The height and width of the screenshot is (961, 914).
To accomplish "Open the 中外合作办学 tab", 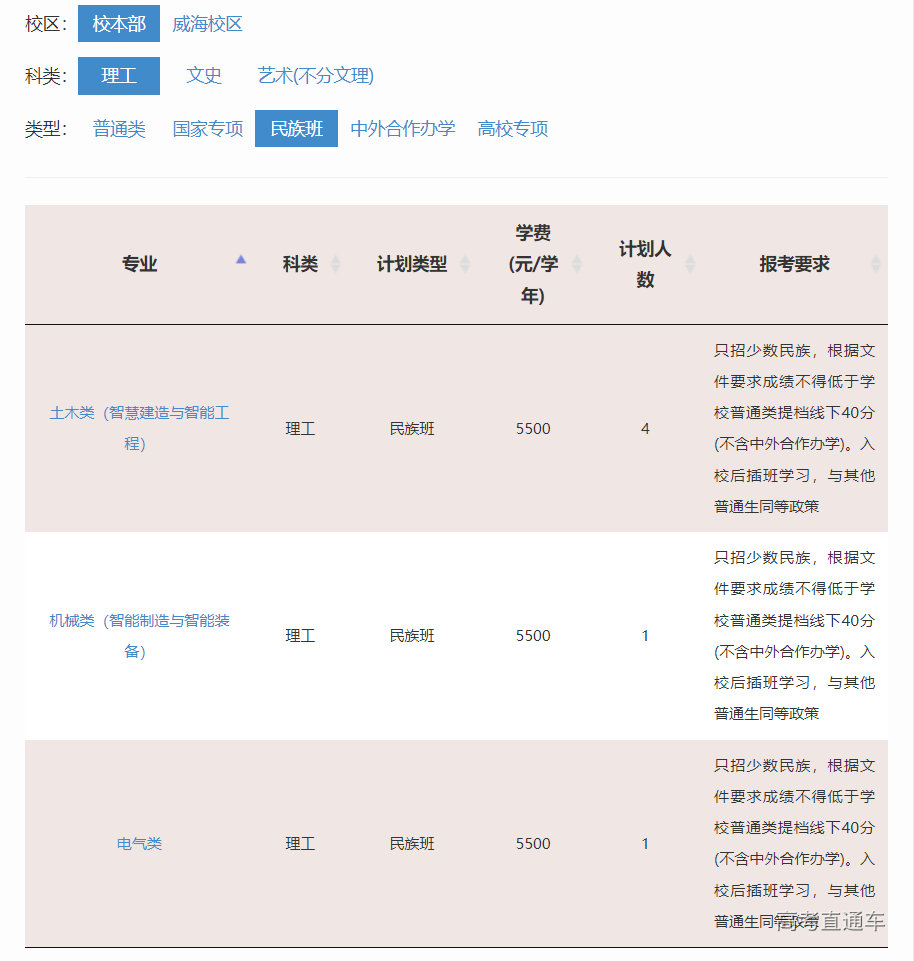I will 403,129.
